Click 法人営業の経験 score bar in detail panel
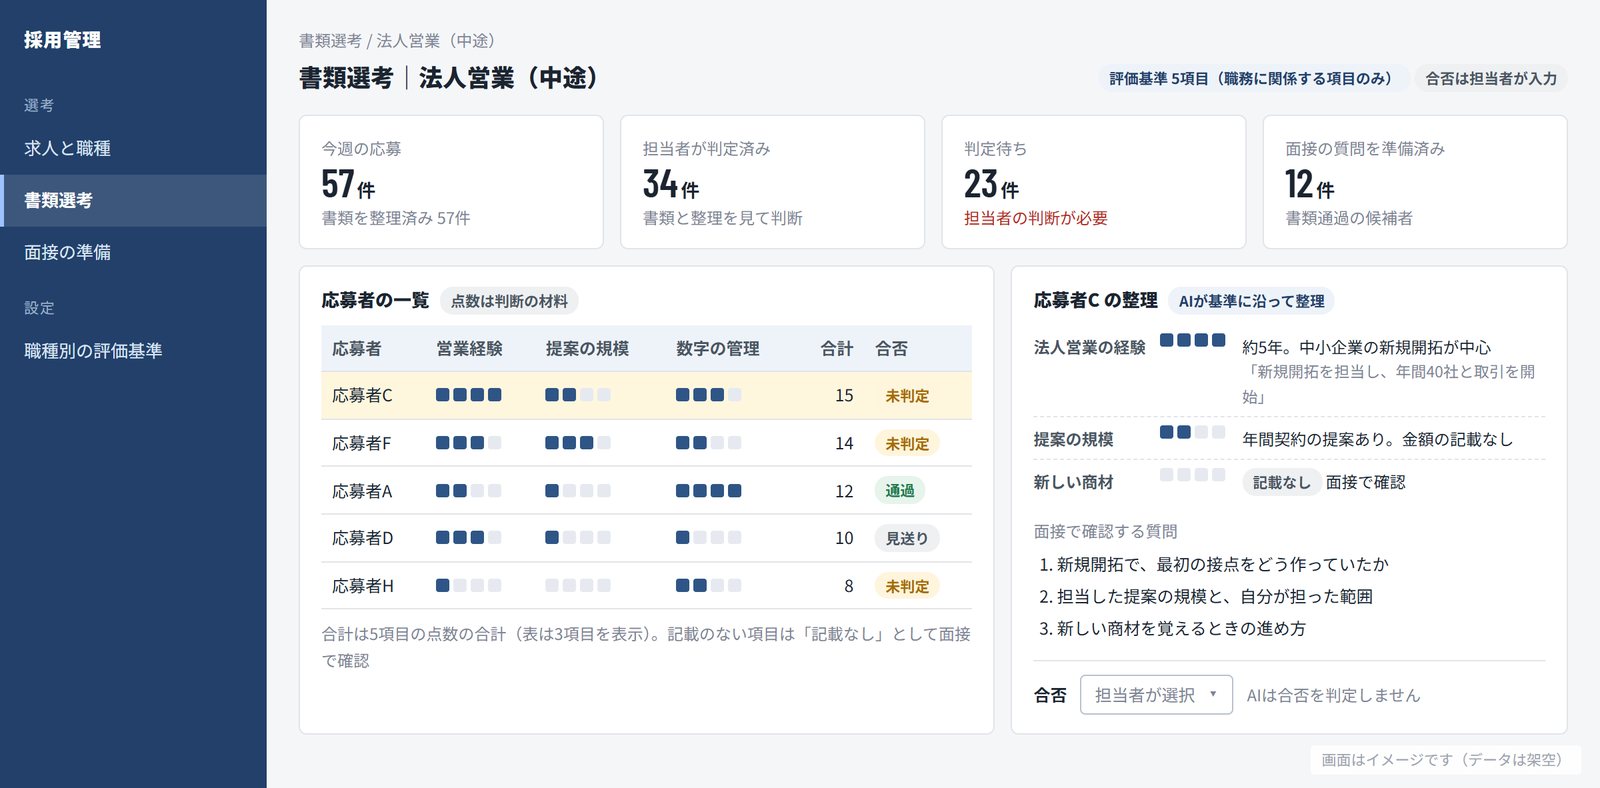The image size is (1600, 788). tap(1192, 340)
